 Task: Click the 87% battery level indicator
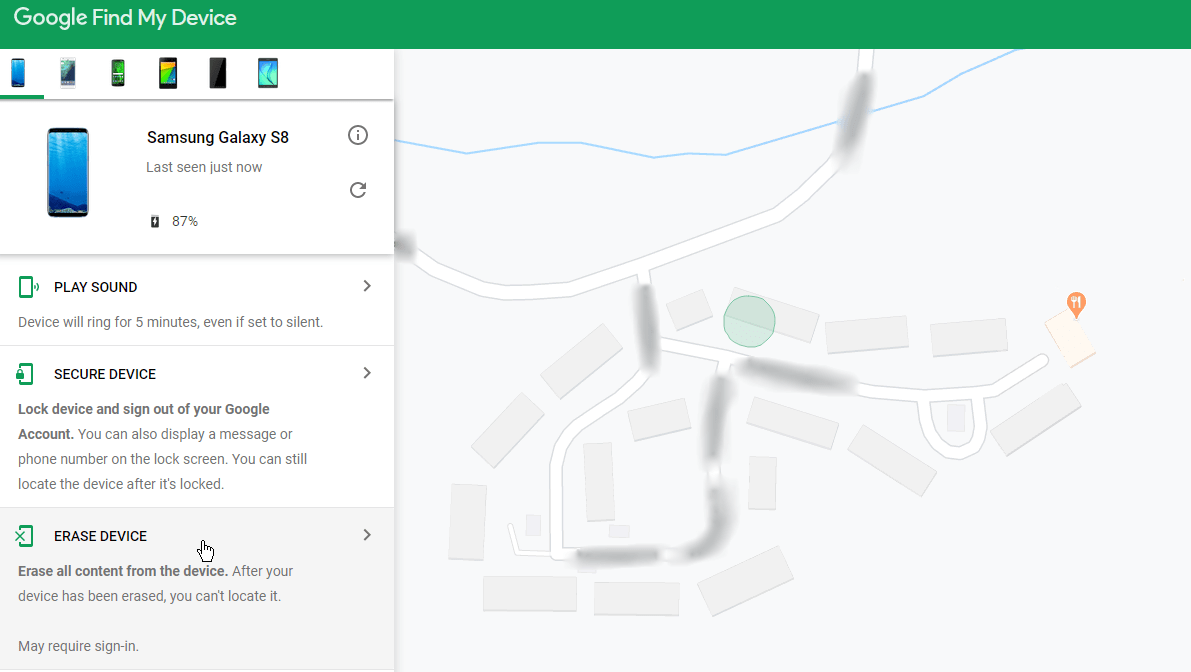pyautogui.click(x=183, y=220)
